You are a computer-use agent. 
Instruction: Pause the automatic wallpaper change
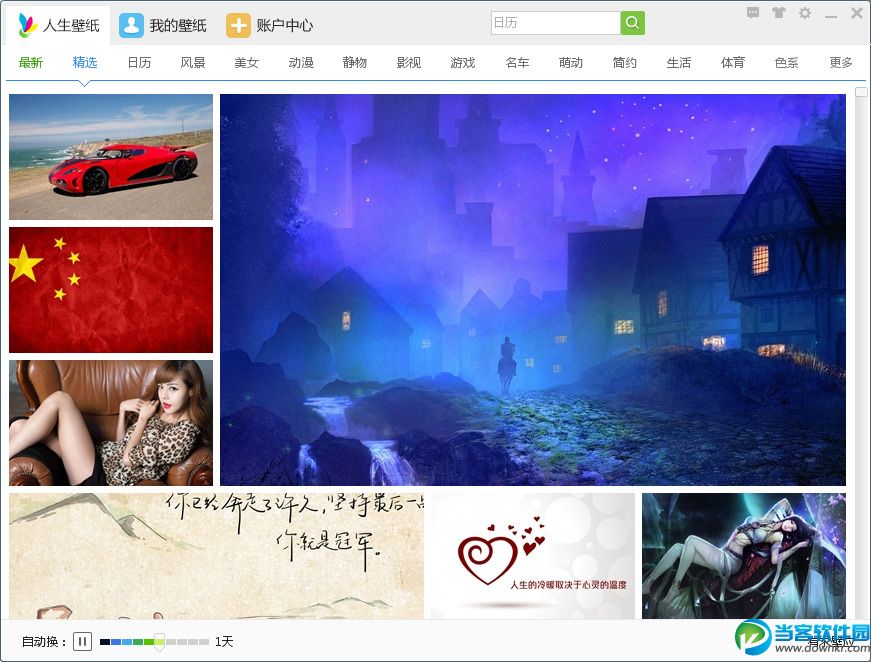click(82, 641)
